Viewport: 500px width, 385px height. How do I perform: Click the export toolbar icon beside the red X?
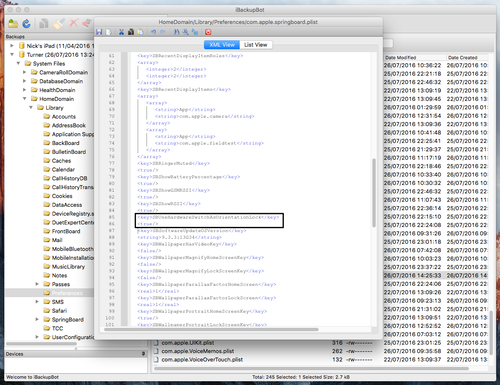[x=87, y=23]
